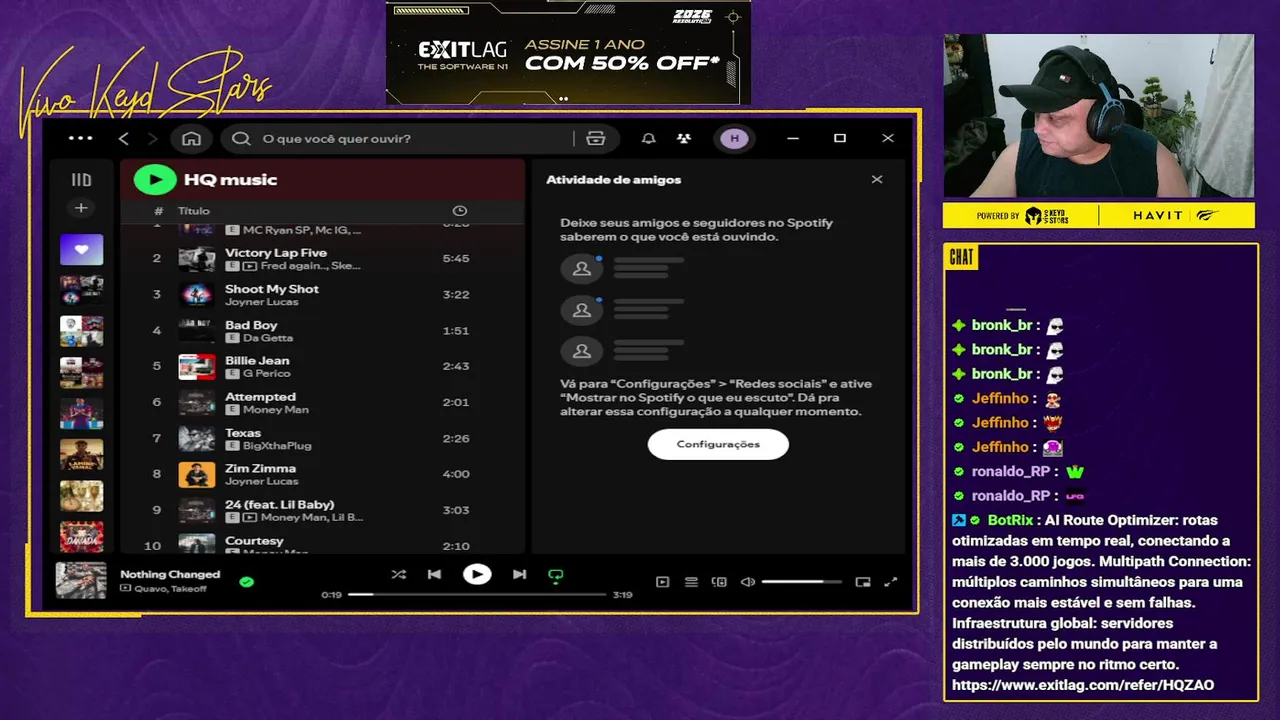The image size is (1280, 720).
Task: Click the magnifier search icon
Action: click(241, 139)
